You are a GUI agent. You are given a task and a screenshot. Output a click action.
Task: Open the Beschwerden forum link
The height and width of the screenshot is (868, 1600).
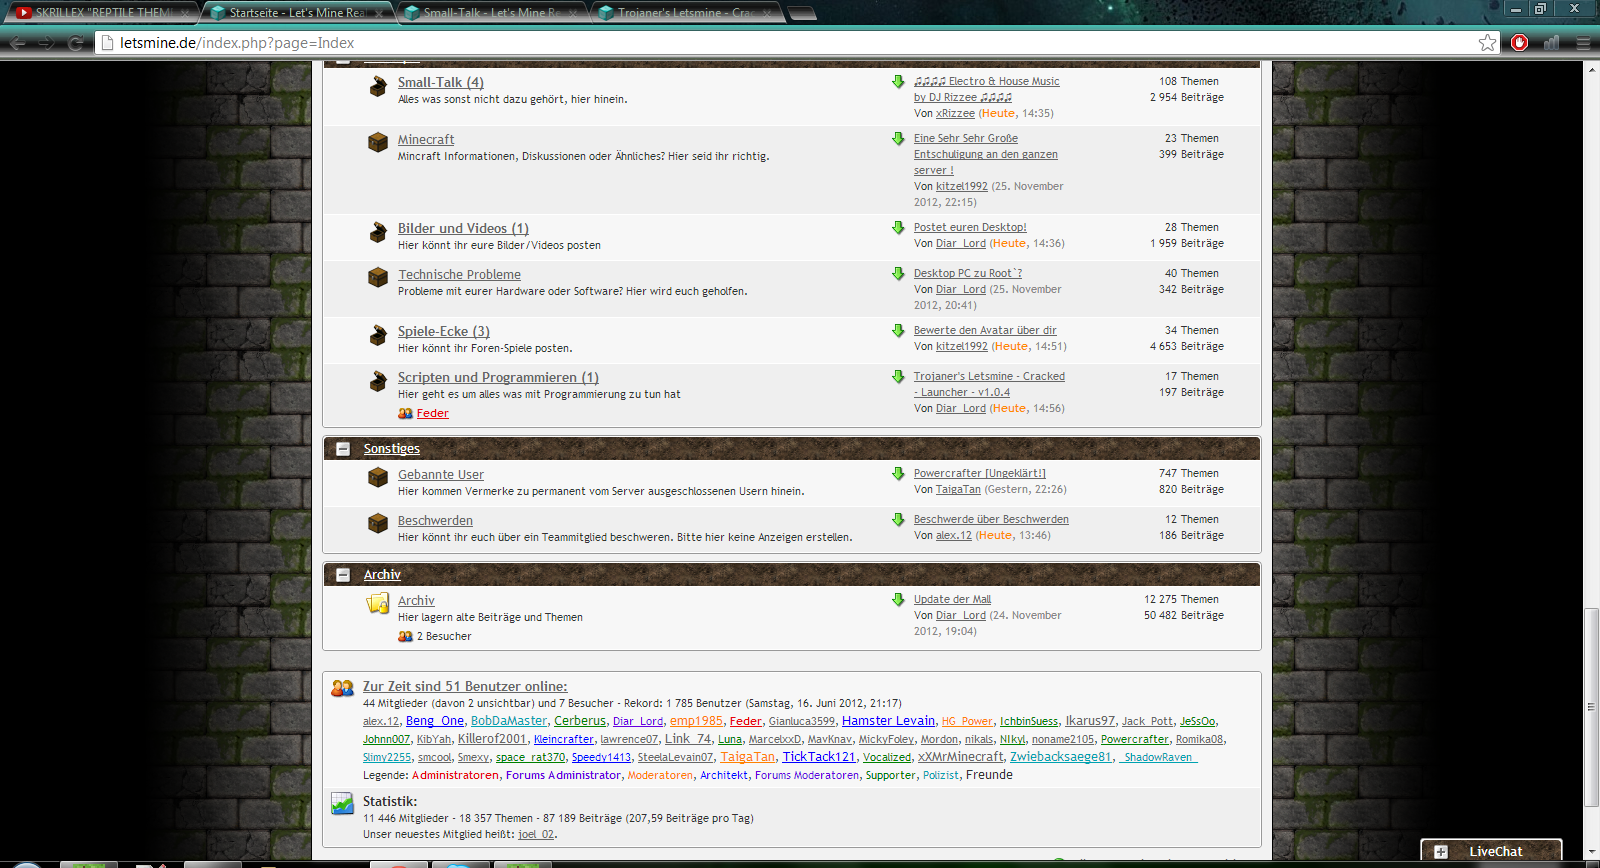click(x=435, y=521)
